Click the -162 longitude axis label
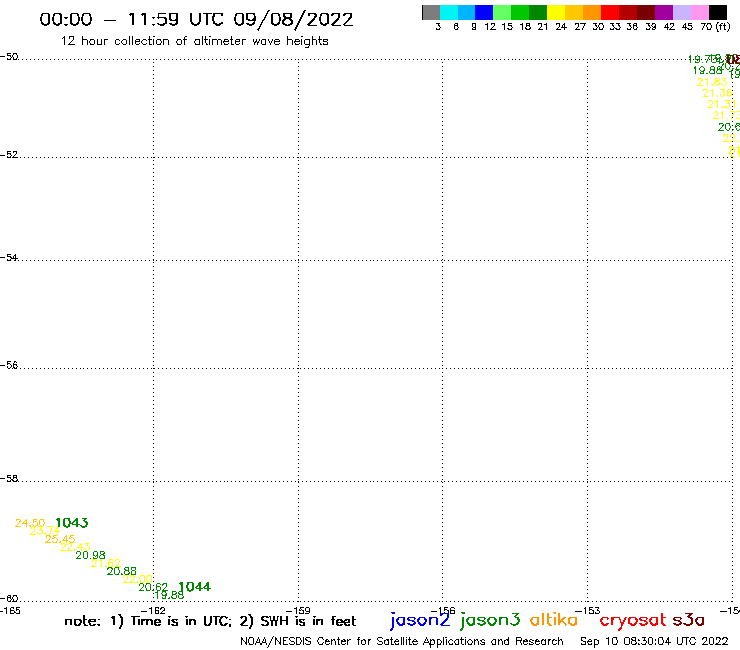740x650 pixels. (153, 610)
